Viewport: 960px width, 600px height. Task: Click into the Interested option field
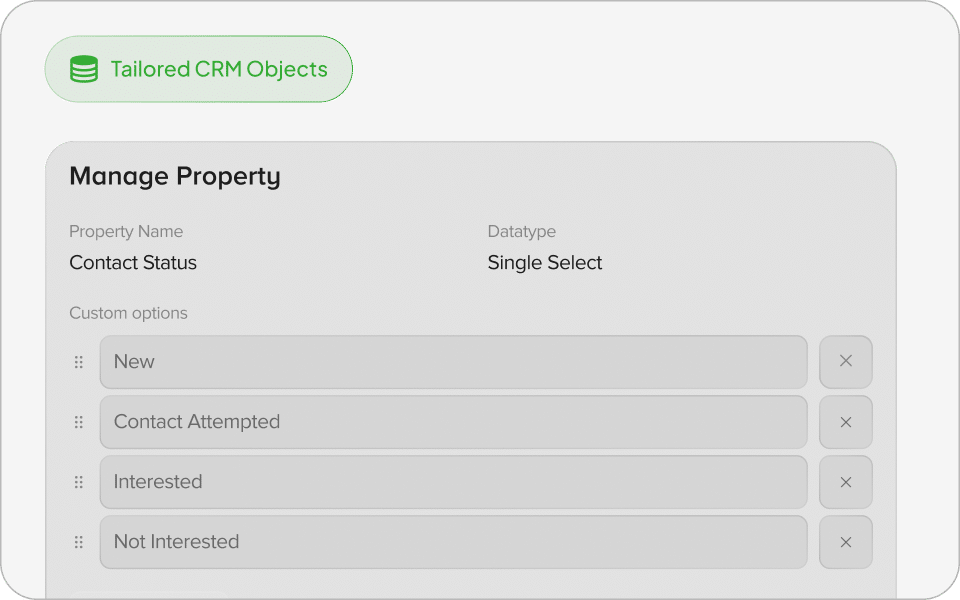point(453,482)
